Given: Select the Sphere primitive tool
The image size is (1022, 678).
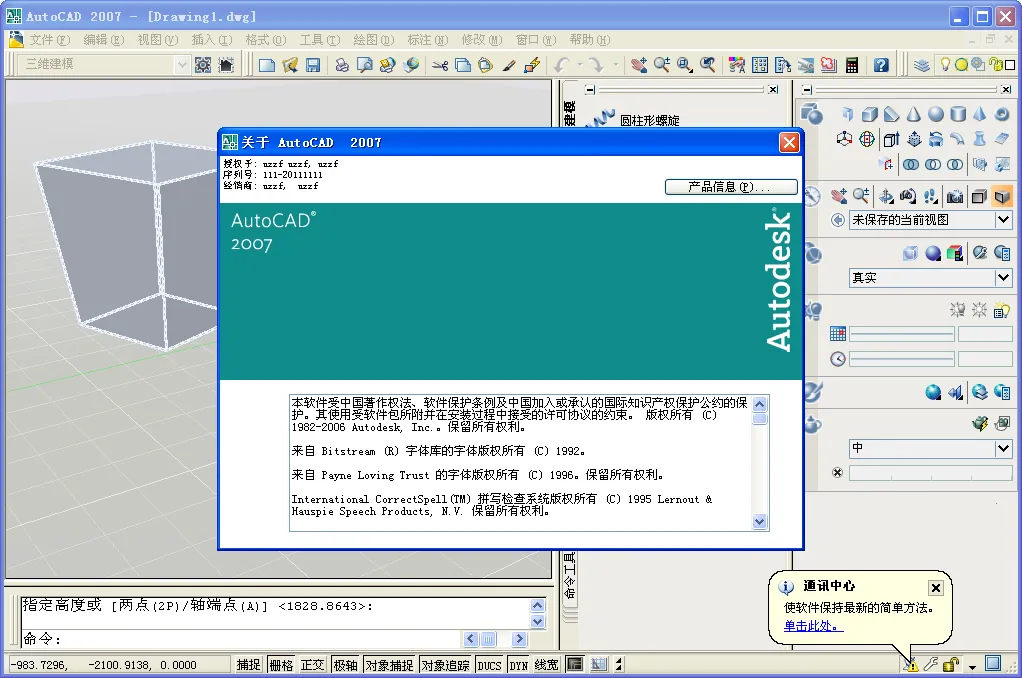Looking at the screenshot, I should tap(936, 114).
